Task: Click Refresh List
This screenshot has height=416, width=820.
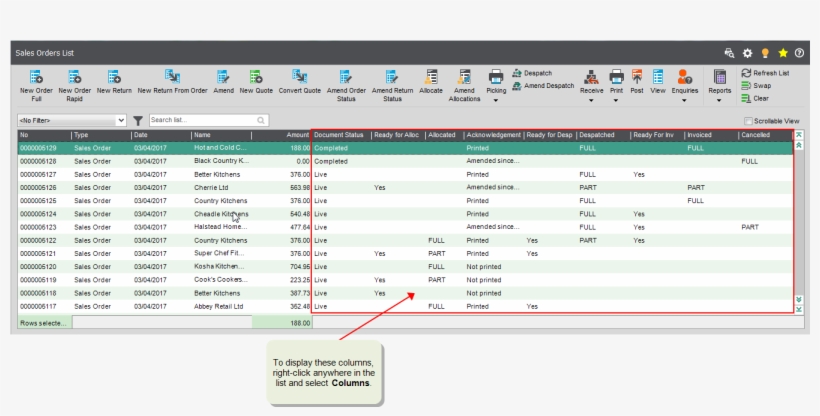Action: click(x=765, y=73)
